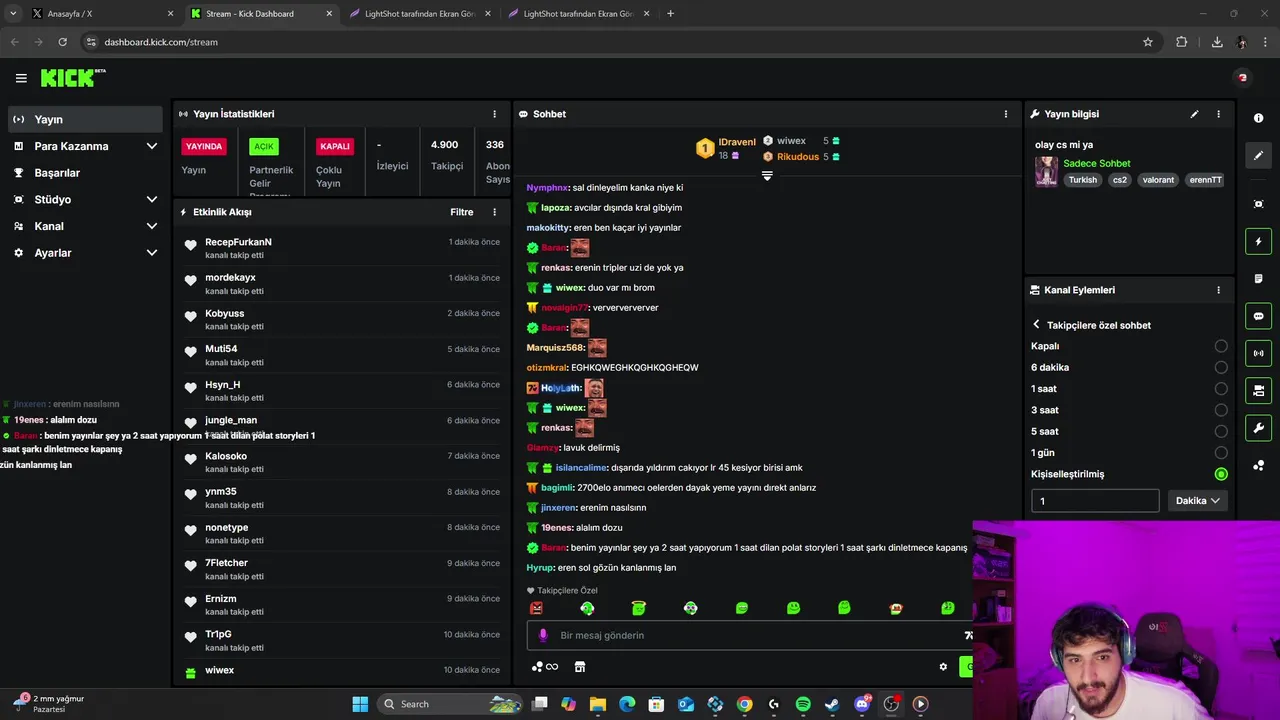The image size is (1280, 720).
Task: Go to the Kick logo home link
Action: coord(72,78)
